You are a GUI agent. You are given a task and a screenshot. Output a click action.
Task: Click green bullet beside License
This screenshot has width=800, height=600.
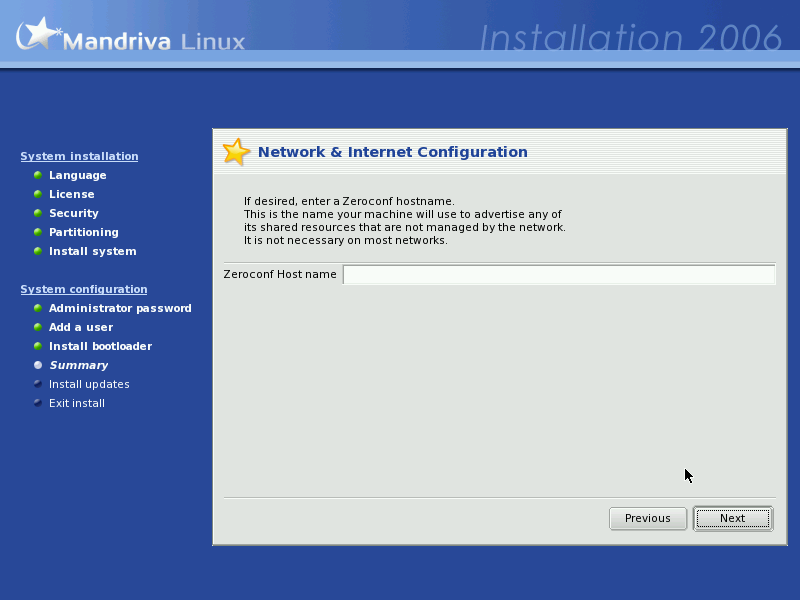point(38,194)
